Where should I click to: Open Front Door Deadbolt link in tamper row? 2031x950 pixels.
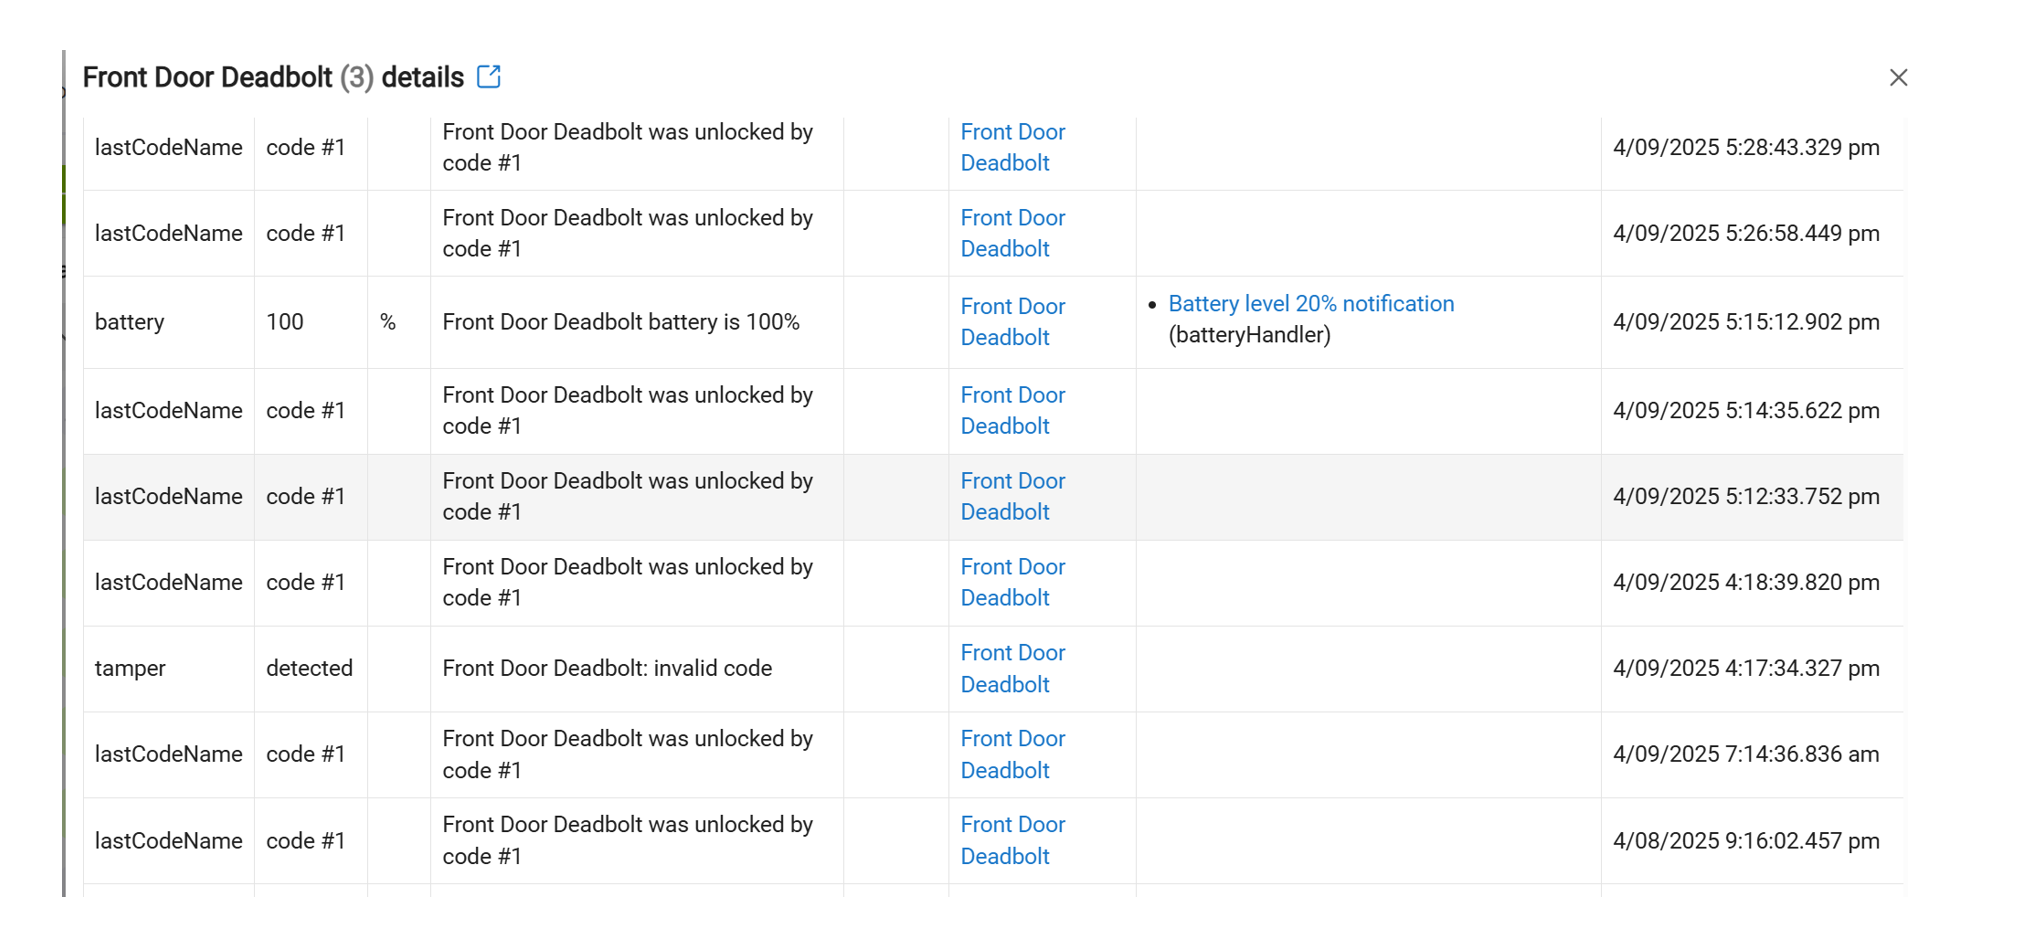[x=1012, y=668]
